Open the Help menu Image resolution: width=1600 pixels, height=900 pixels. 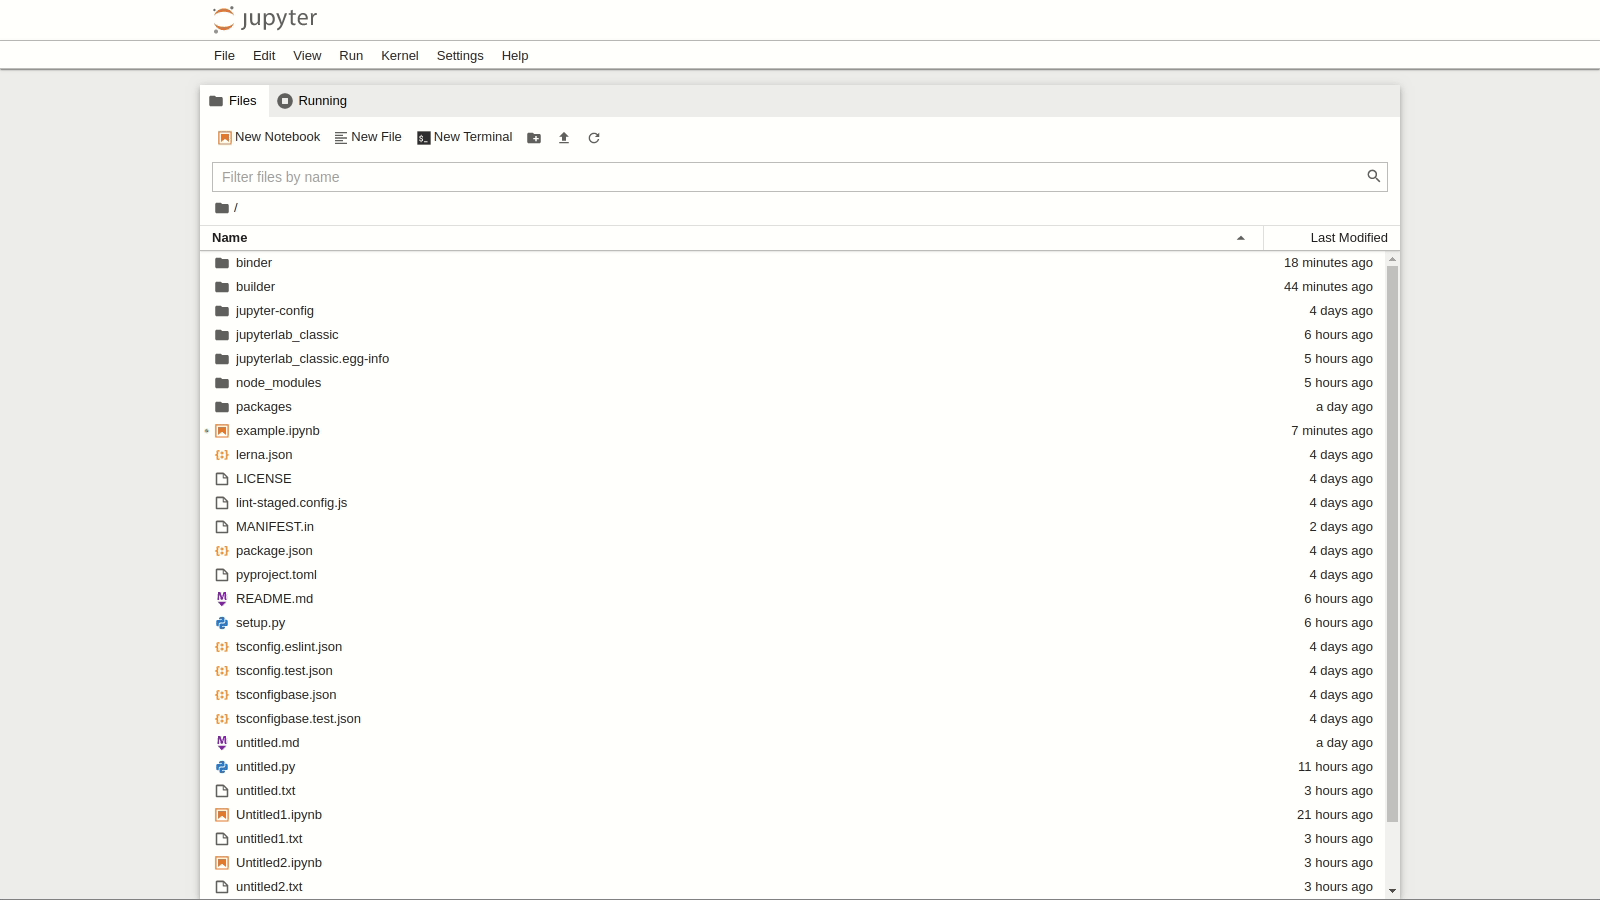[x=515, y=56]
